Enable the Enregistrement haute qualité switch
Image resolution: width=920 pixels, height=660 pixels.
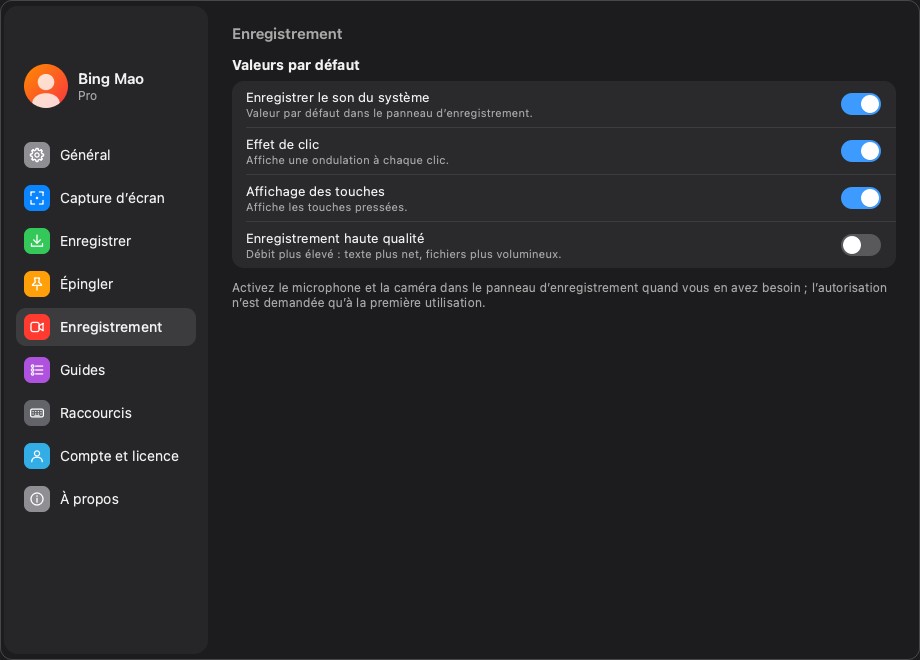click(860, 245)
